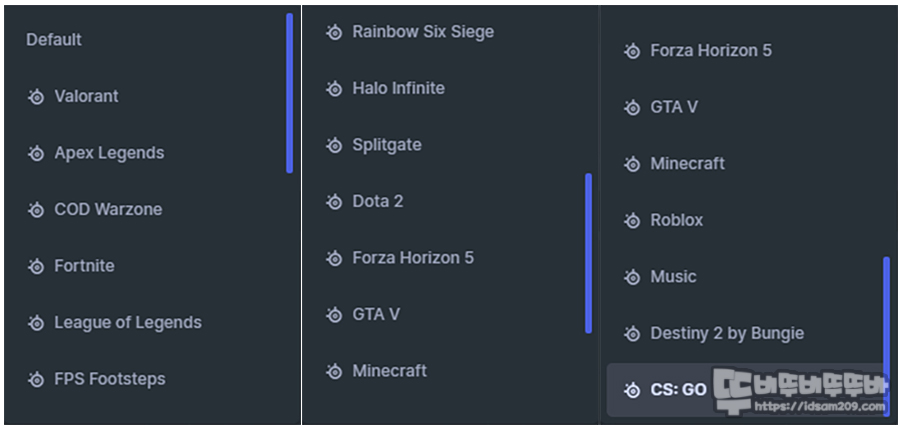Click the middle list's blue scrollbar
The image size is (900, 429).
click(588, 253)
